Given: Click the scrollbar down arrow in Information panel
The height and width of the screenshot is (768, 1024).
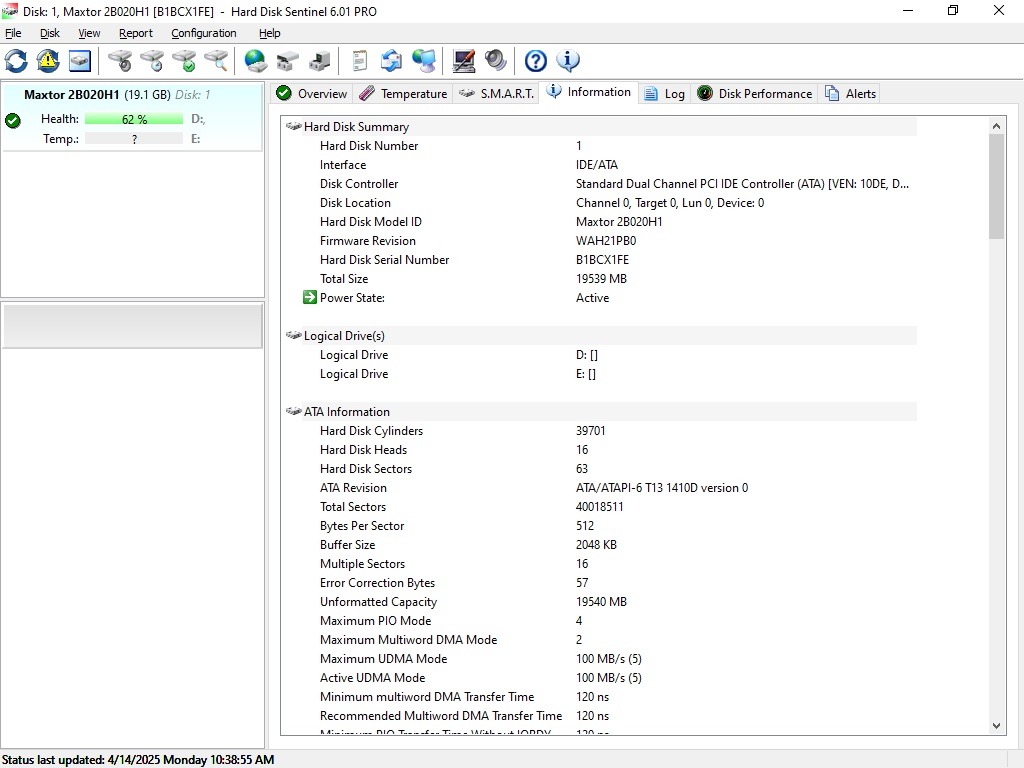Looking at the screenshot, I should pos(996,726).
